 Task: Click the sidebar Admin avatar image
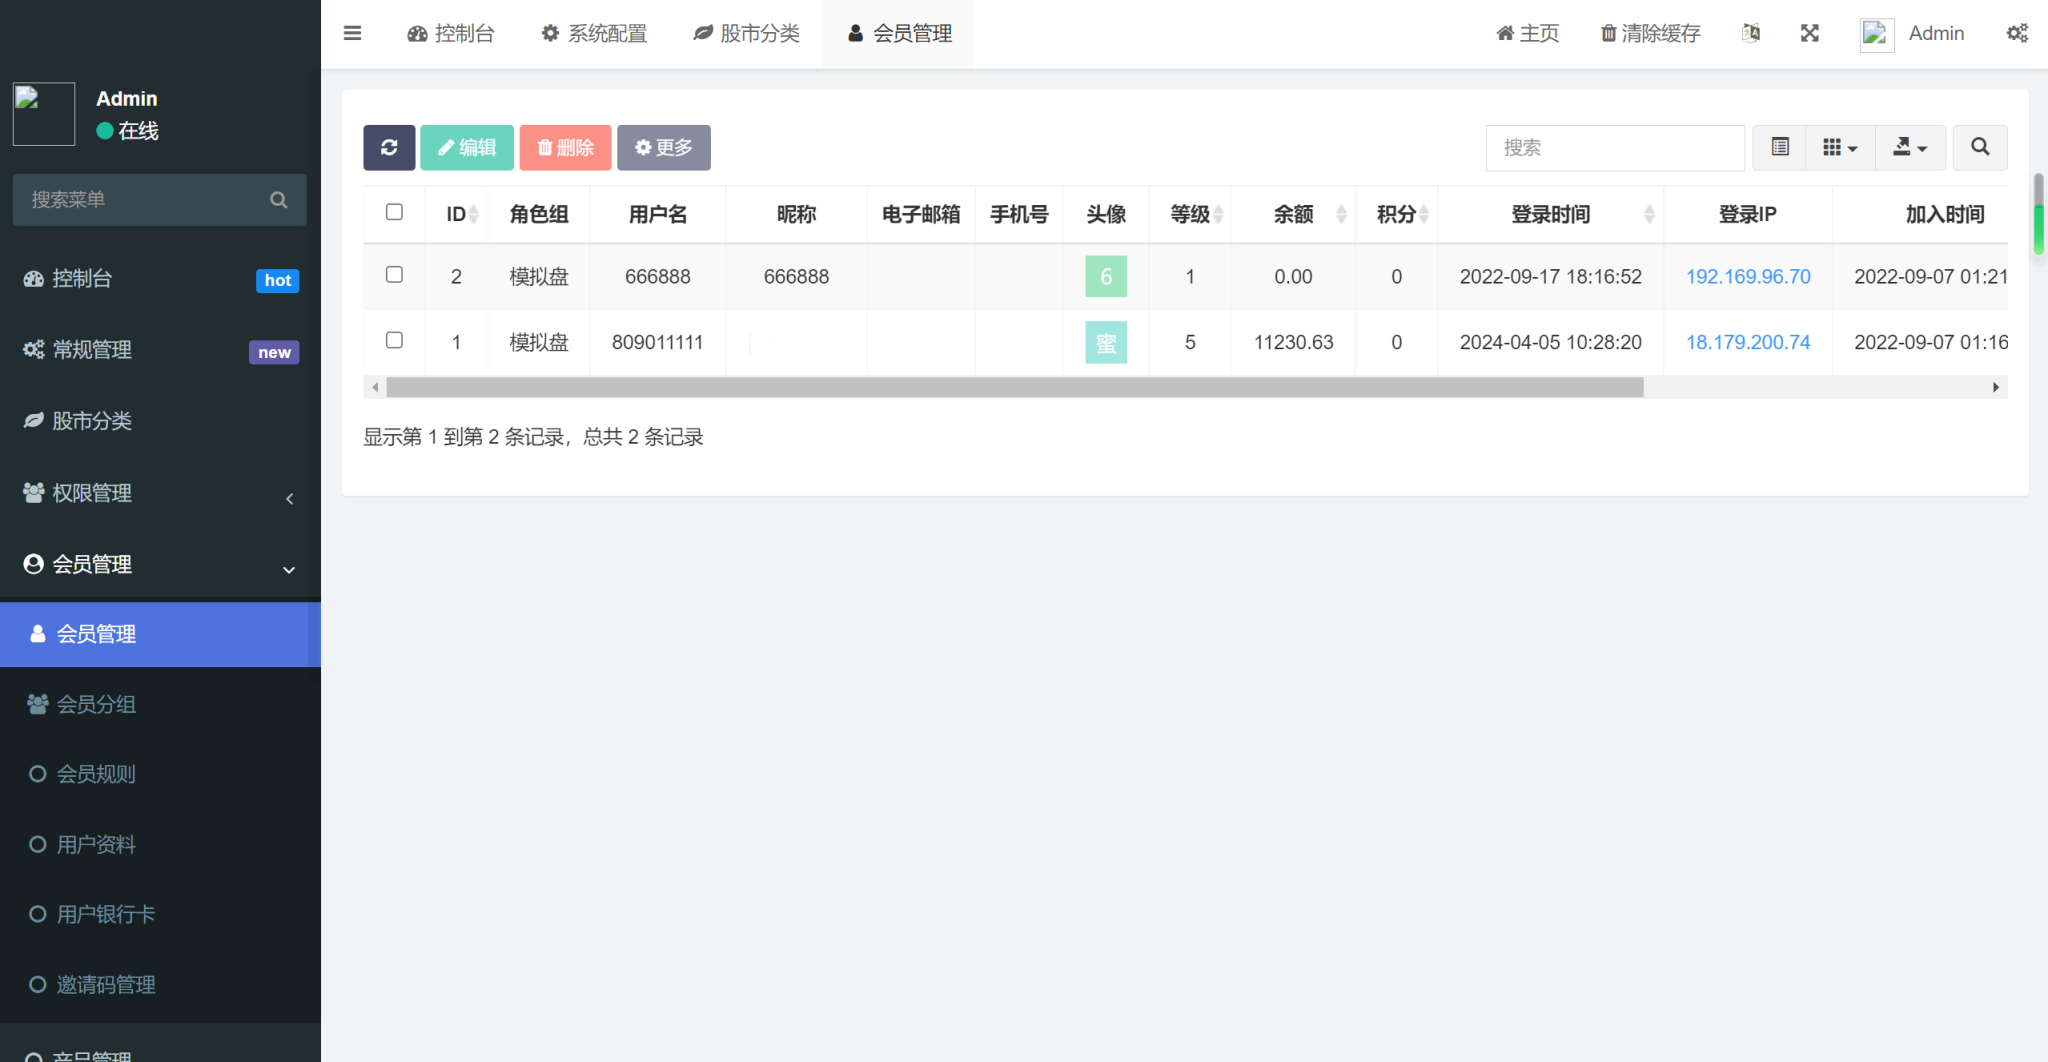(44, 114)
